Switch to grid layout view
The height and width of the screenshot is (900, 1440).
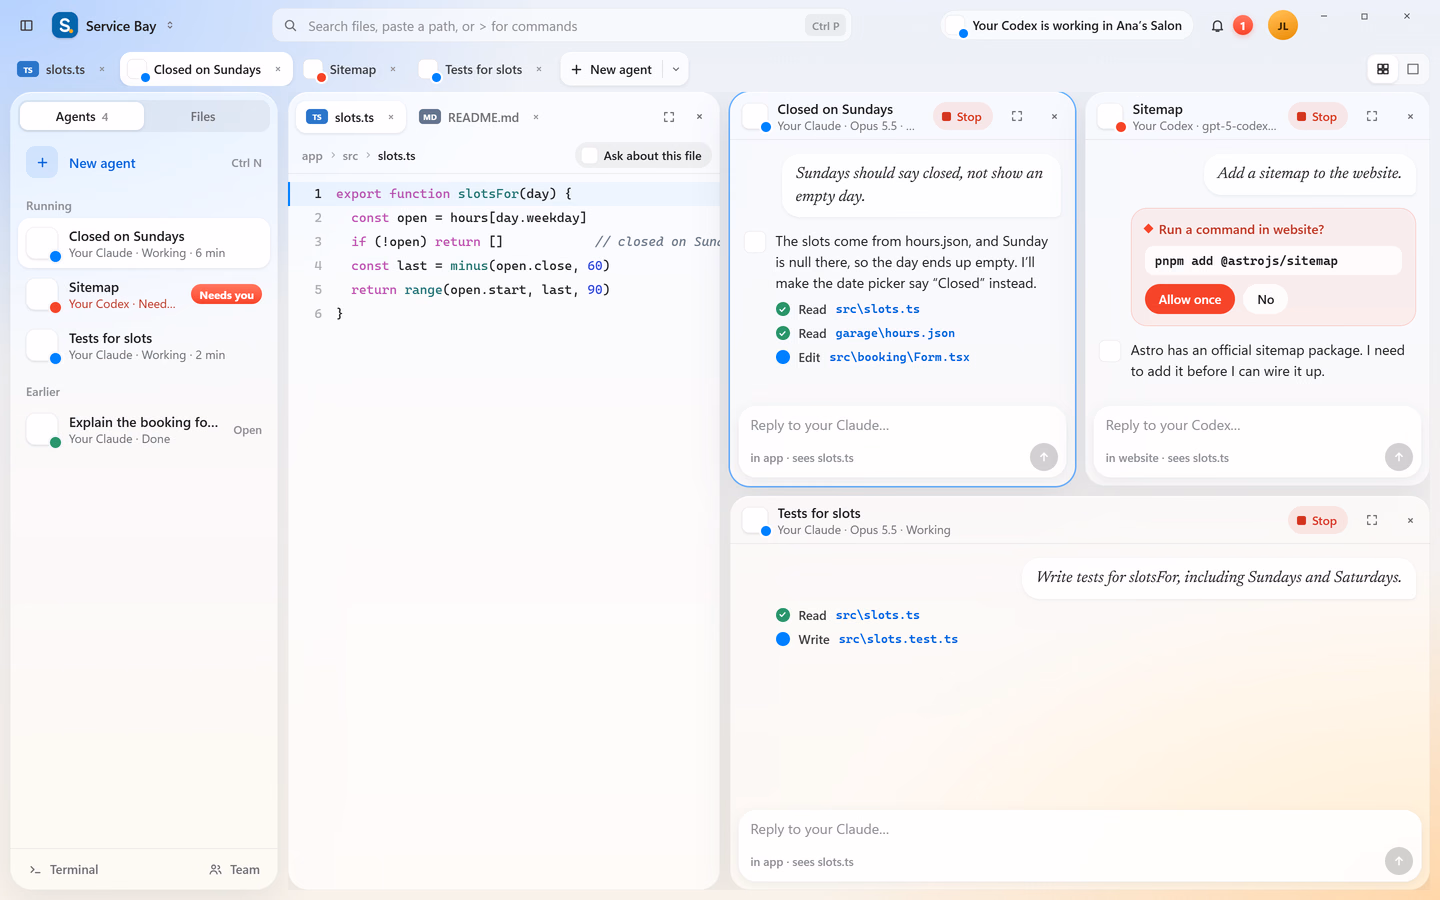1383,69
